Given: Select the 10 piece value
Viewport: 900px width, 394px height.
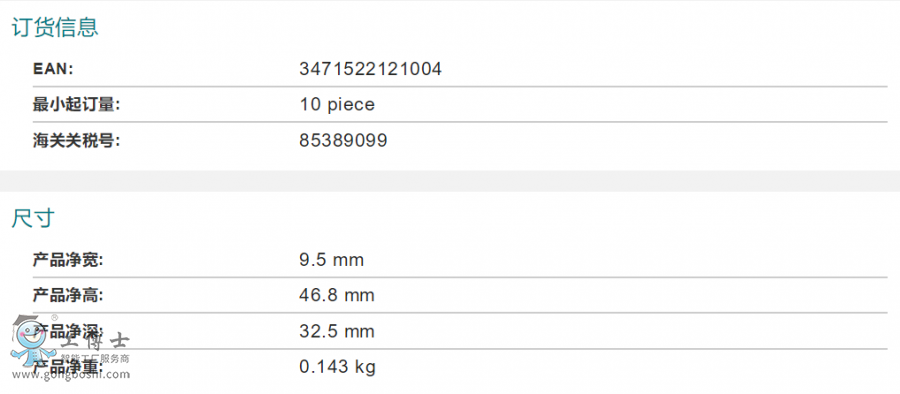Looking at the screenshot, I should coord(337,105).
